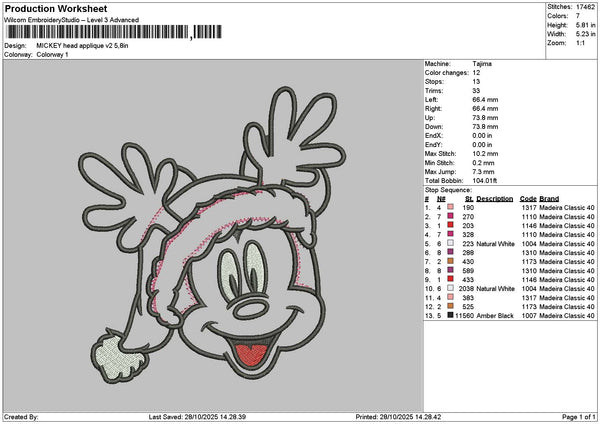Click the colors count '7'
600x424 pixels.
click(x=578, y=16)
